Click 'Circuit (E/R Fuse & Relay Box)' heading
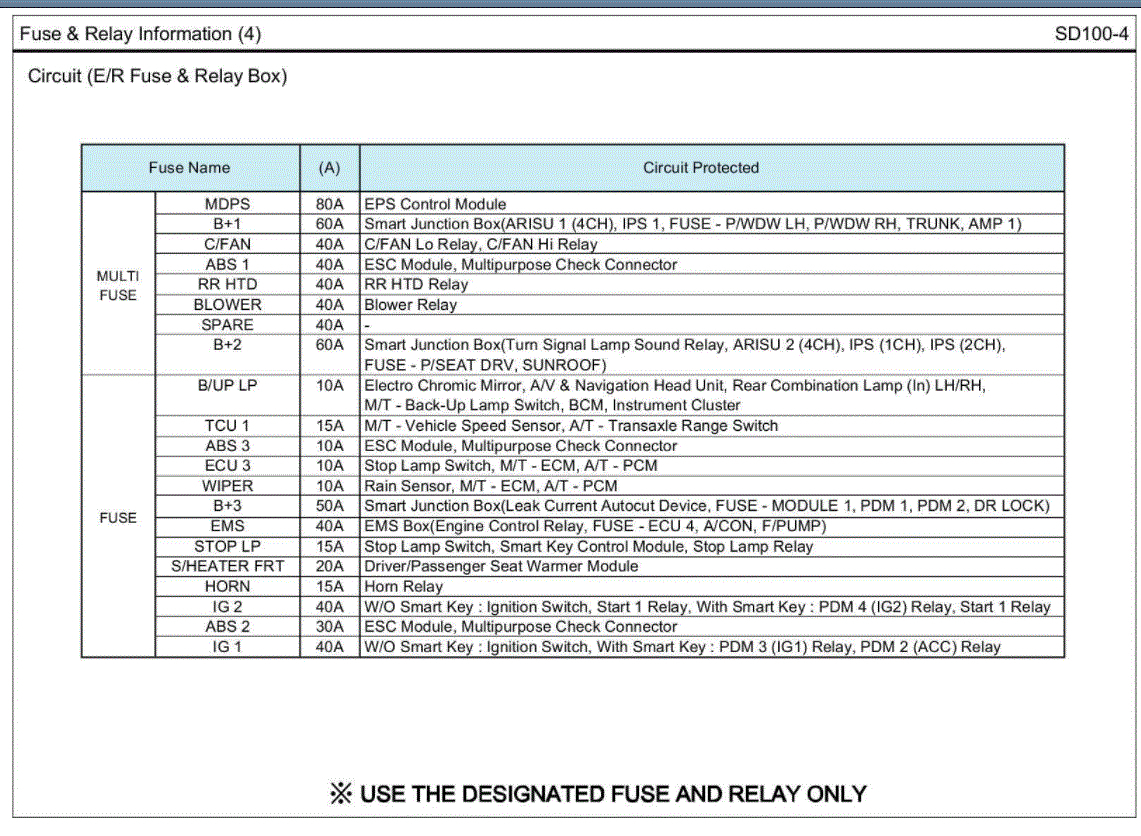Image resolution: width=1141 pixels, height=836 pixels. (x=157, y=76)
